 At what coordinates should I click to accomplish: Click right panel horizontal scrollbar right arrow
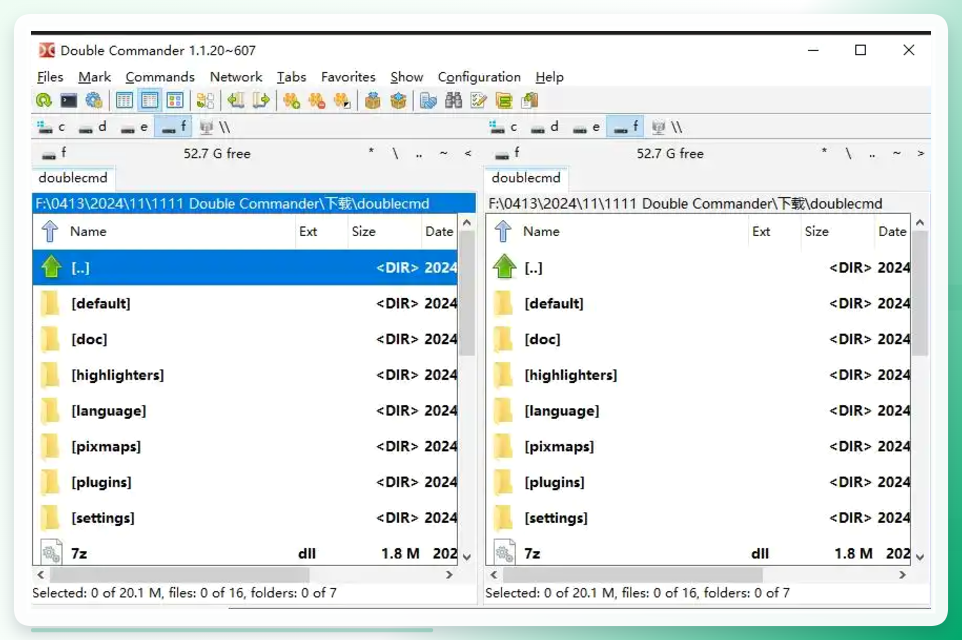[x=902, y=575]
